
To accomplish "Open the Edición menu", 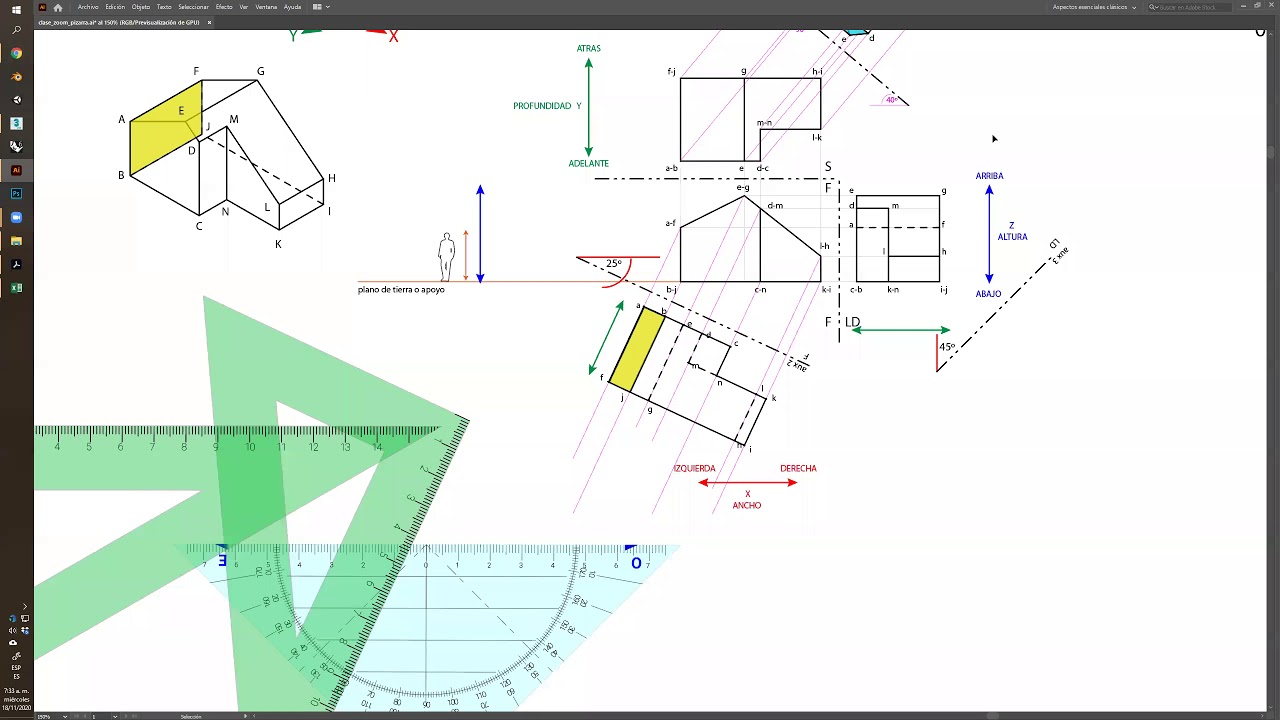I will click(115, 7).
